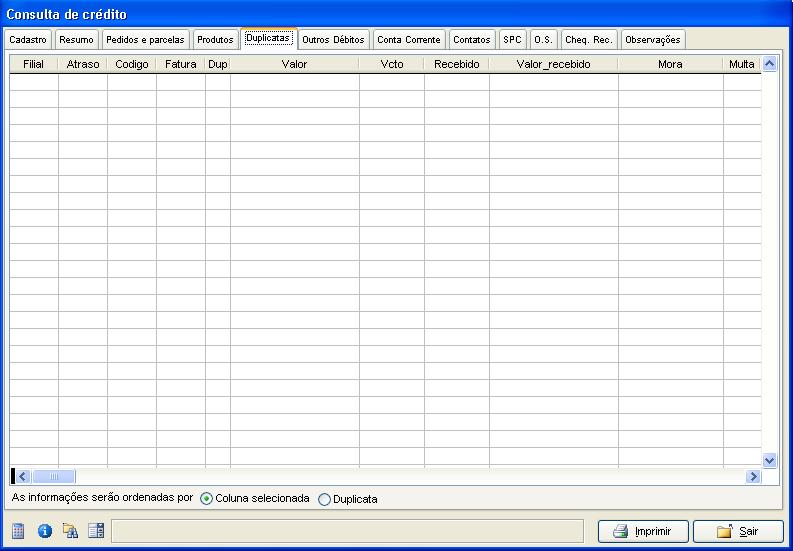Click the Imprimir button
The height and width of the screenshot is (551, 793).
tap(643, 531)
